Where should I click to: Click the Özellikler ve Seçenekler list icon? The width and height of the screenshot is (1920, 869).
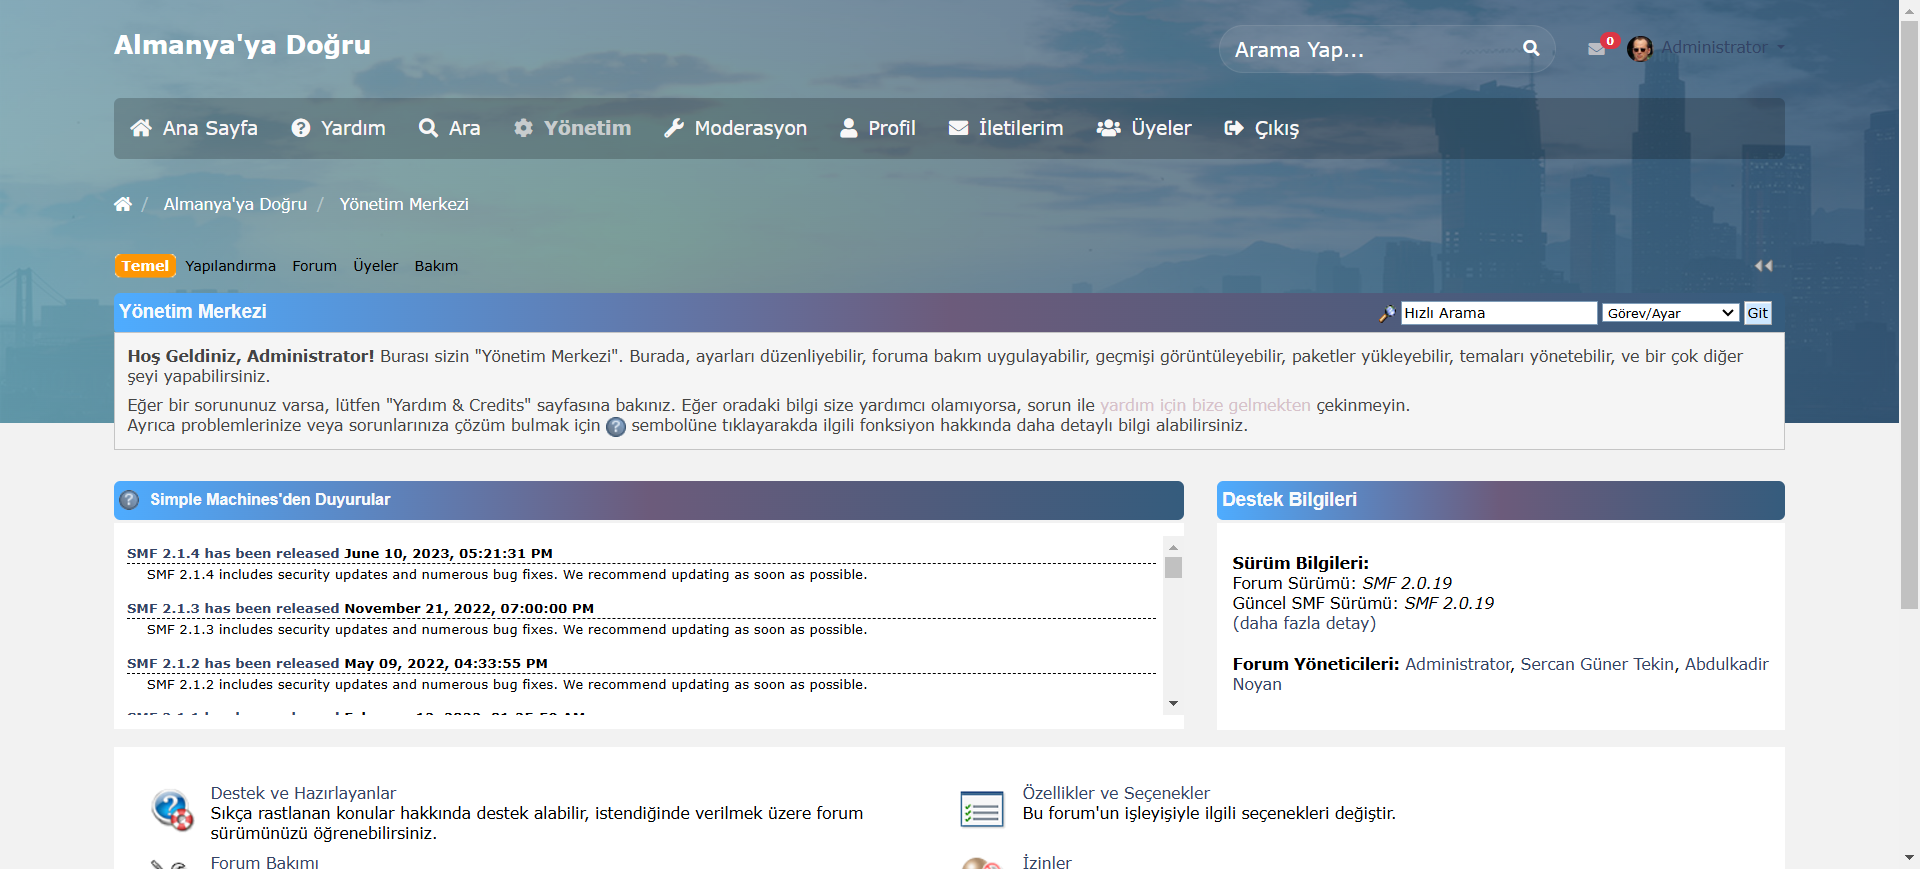pyautogui.click(x=981, y=810)
